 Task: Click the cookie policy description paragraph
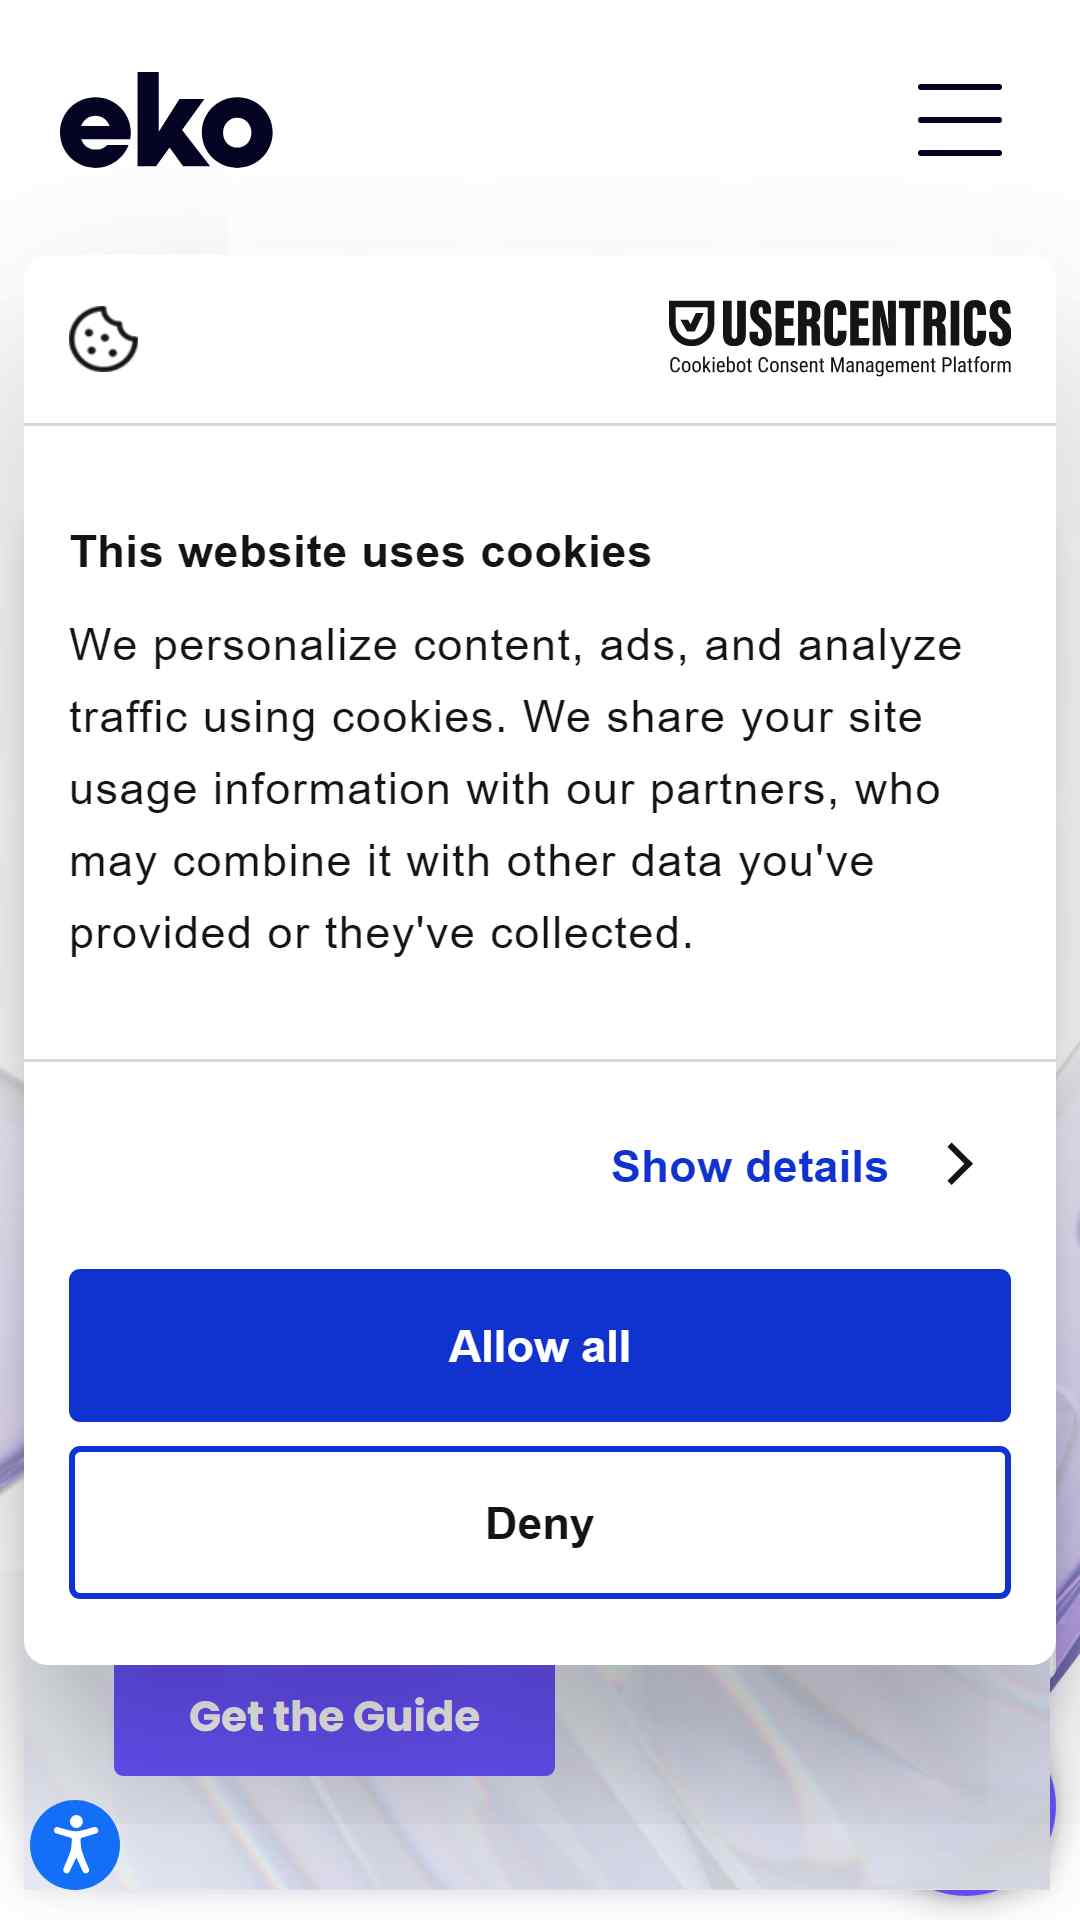click(517, 790)
